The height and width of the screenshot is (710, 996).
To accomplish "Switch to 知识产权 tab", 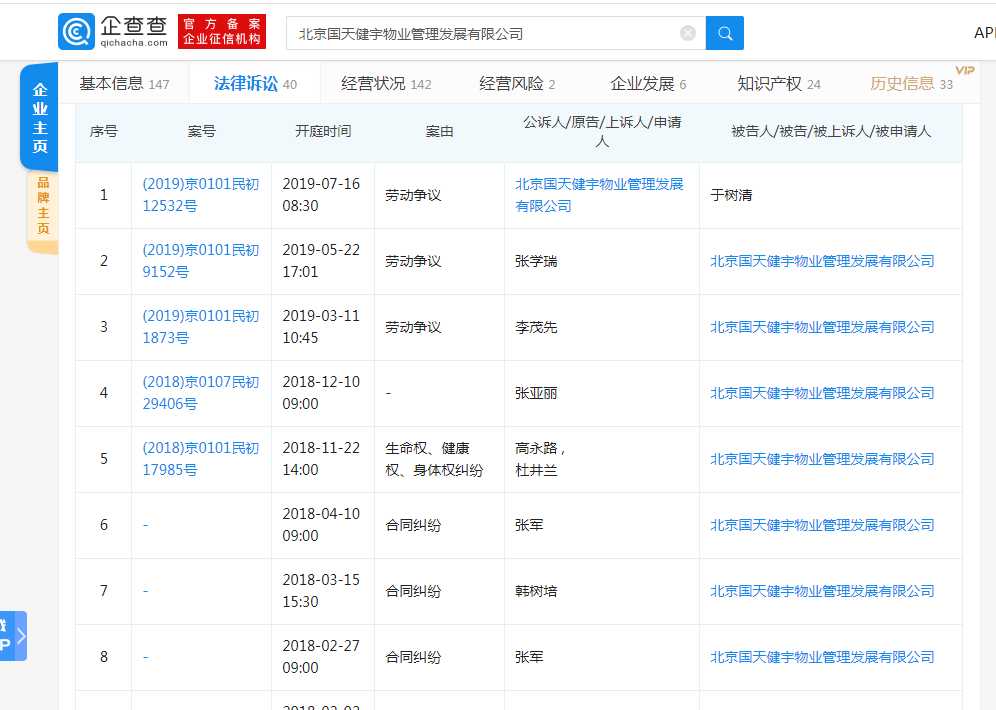I will coord(779,84).
